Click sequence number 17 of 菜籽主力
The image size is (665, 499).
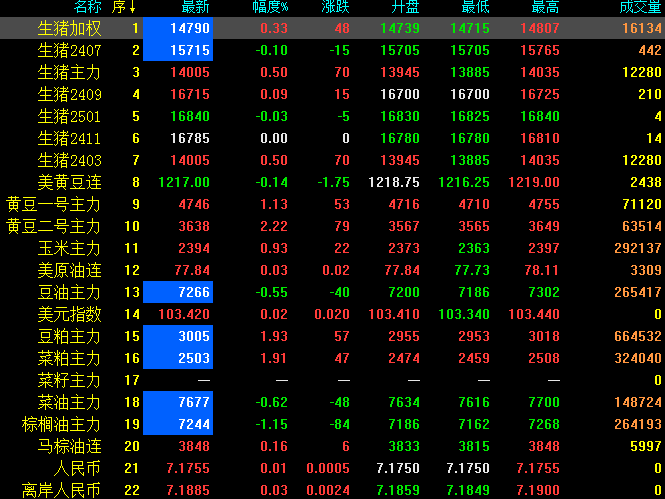[132, 381]
